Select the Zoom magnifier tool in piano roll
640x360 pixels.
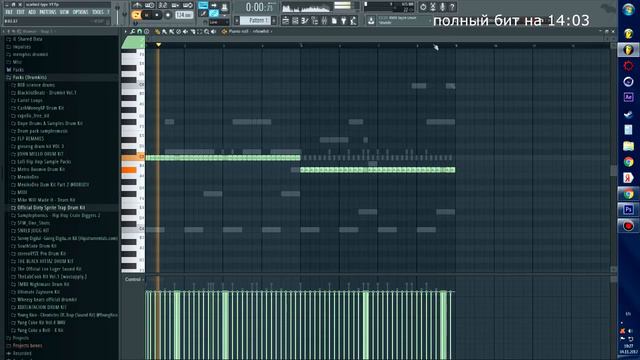coord(207,31)
